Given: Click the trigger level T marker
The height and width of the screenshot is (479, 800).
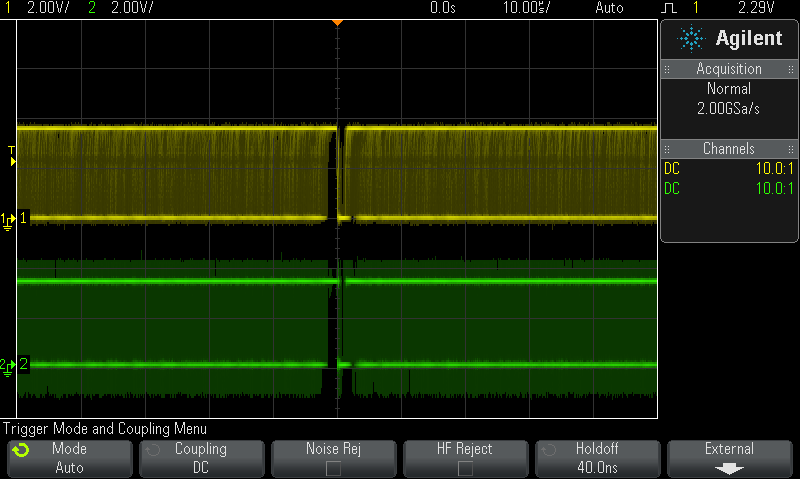Looking at the screenshot, I should [x=11, y=153].
